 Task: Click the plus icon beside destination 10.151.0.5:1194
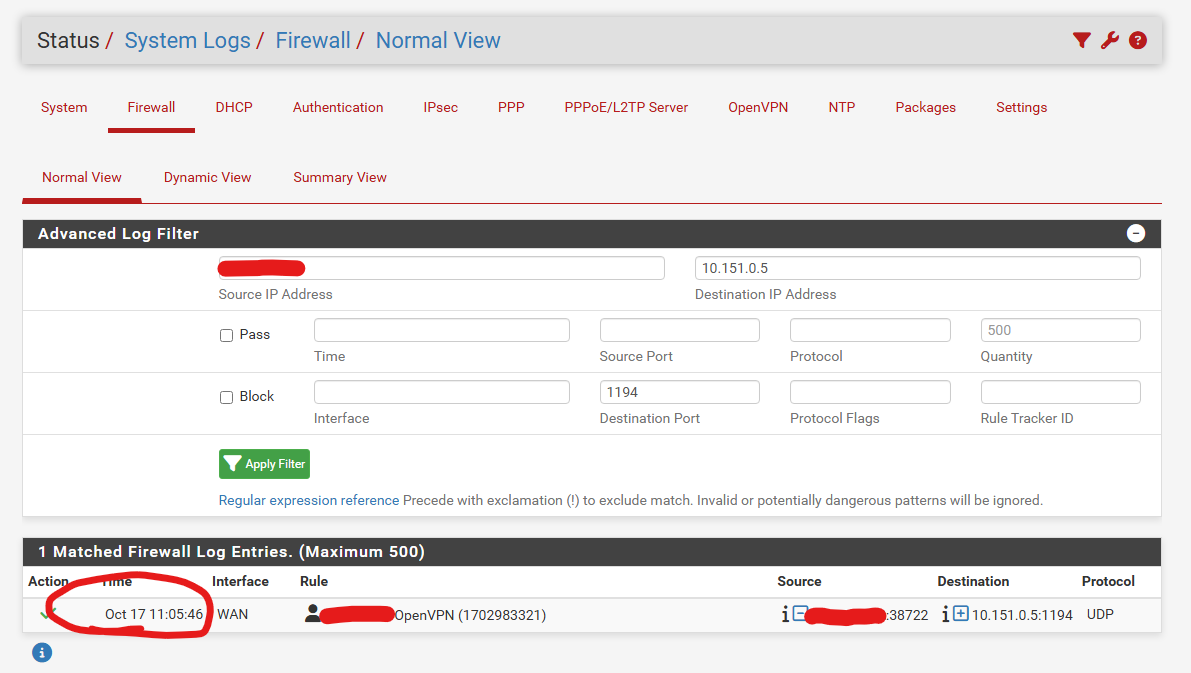960,614
